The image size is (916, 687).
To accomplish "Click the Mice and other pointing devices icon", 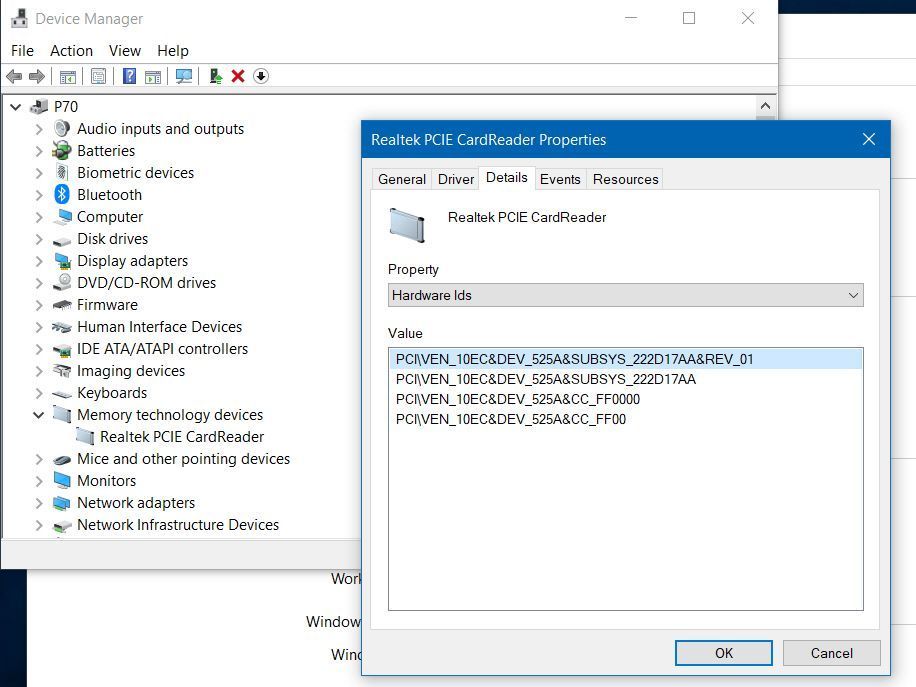I will pos(62,460).
